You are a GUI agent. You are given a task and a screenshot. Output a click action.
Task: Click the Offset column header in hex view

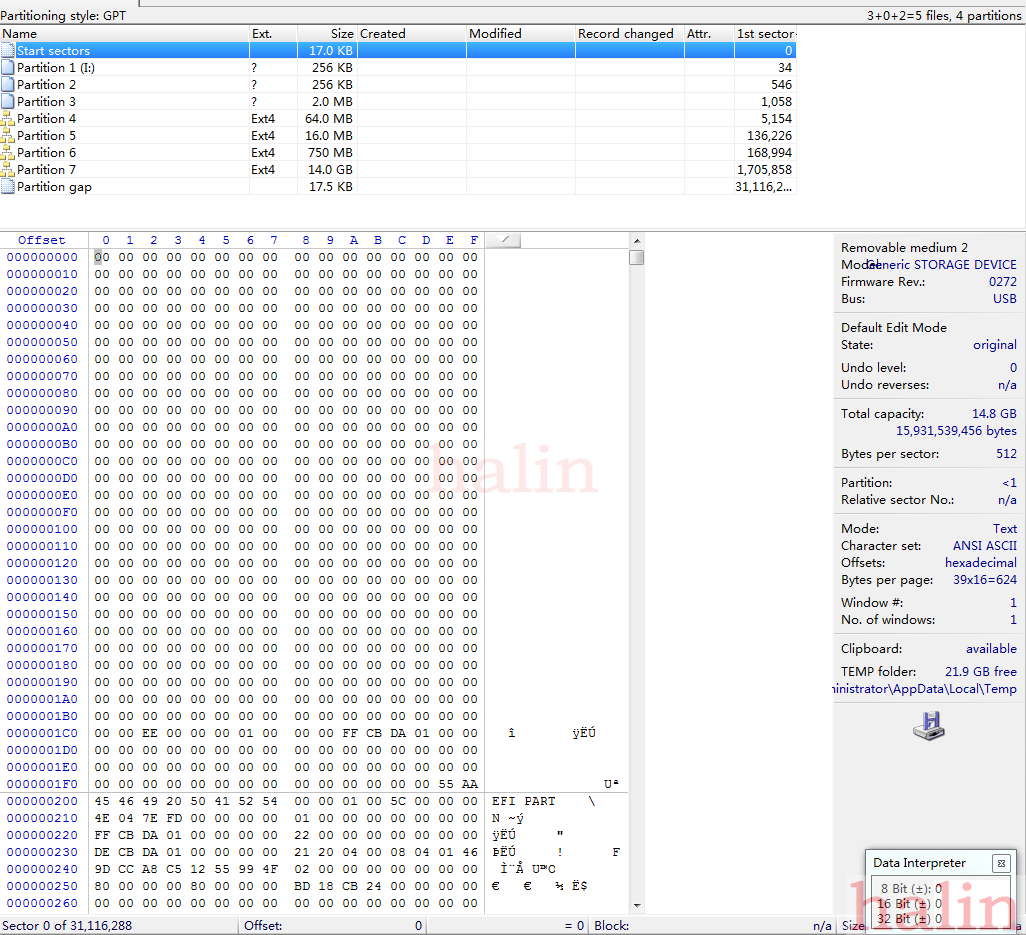click(42, 240)
